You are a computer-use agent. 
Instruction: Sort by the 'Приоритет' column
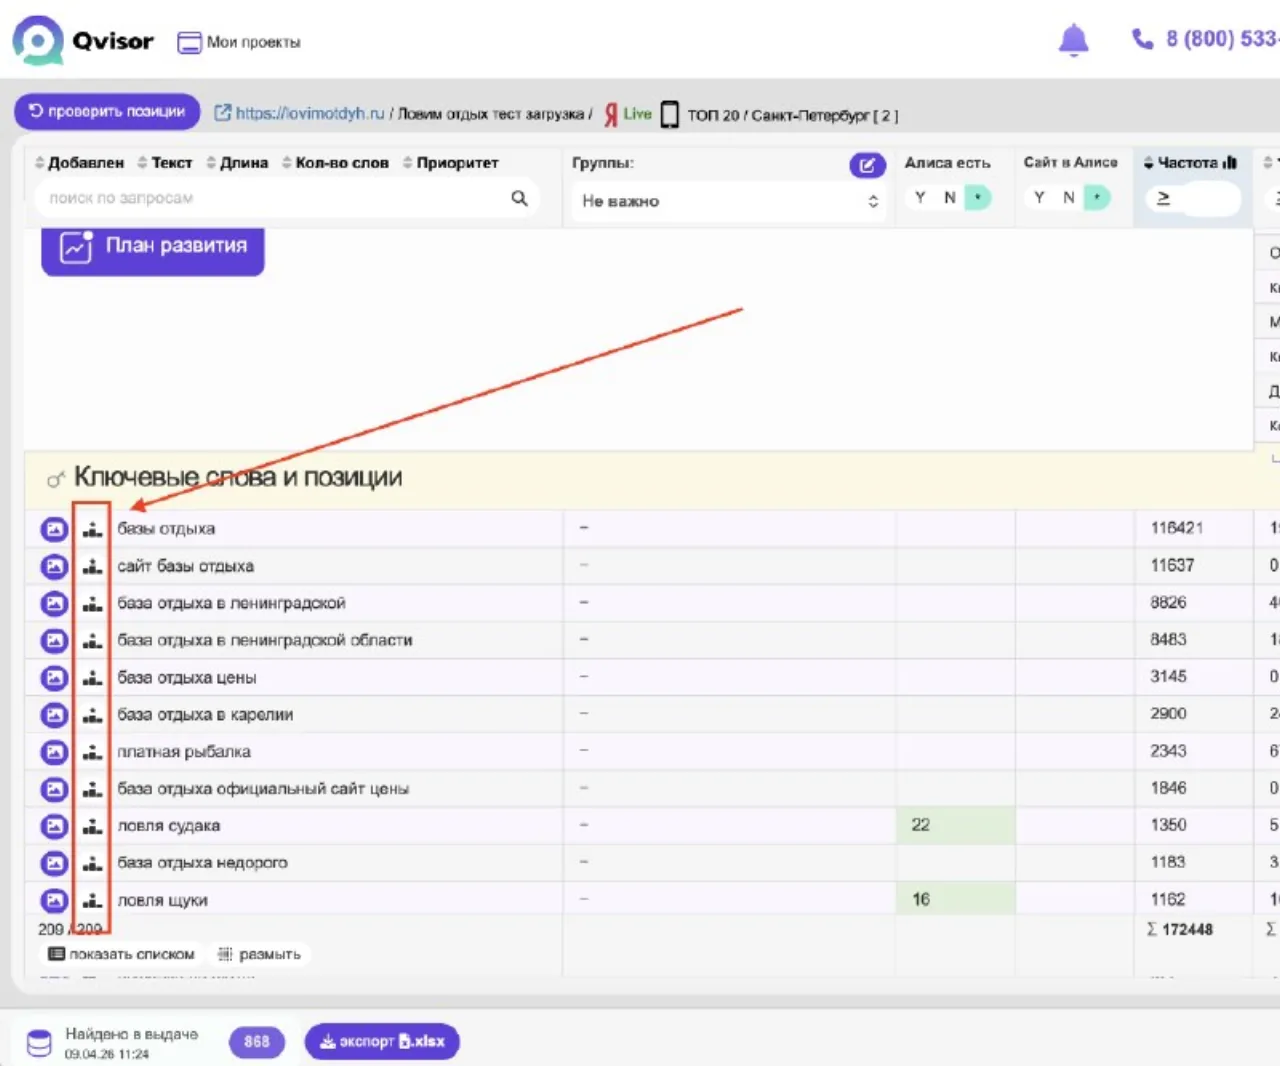pos(451,163)
